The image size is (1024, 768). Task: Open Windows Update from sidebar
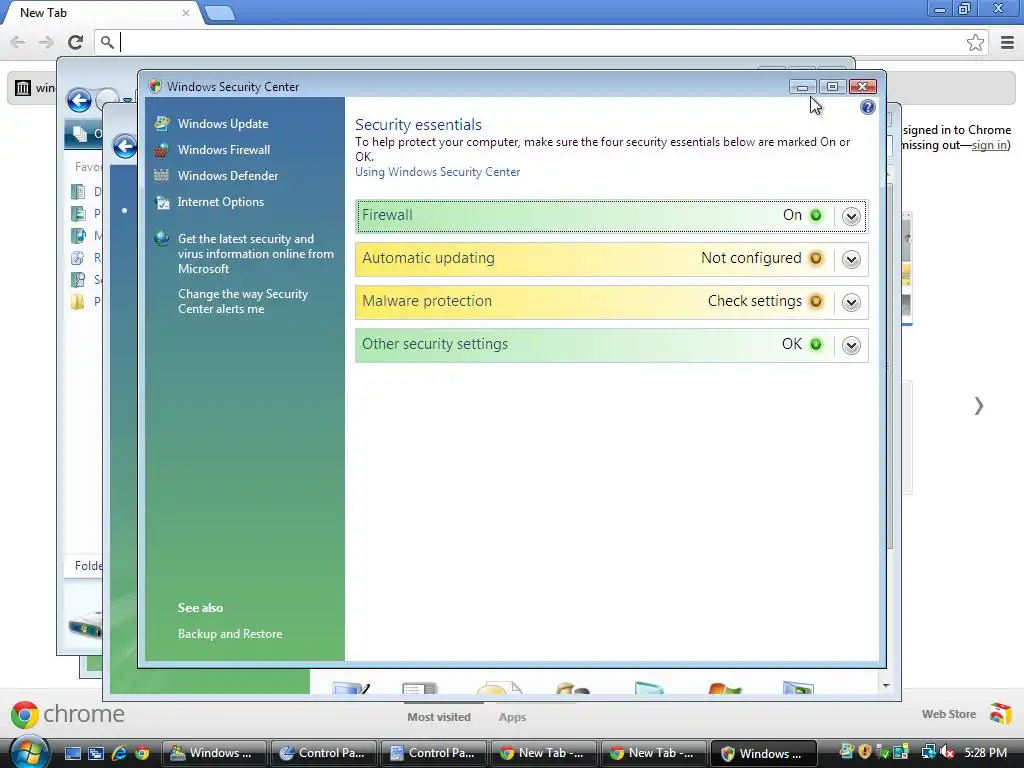pyautogui.click(x=223, y=123)
